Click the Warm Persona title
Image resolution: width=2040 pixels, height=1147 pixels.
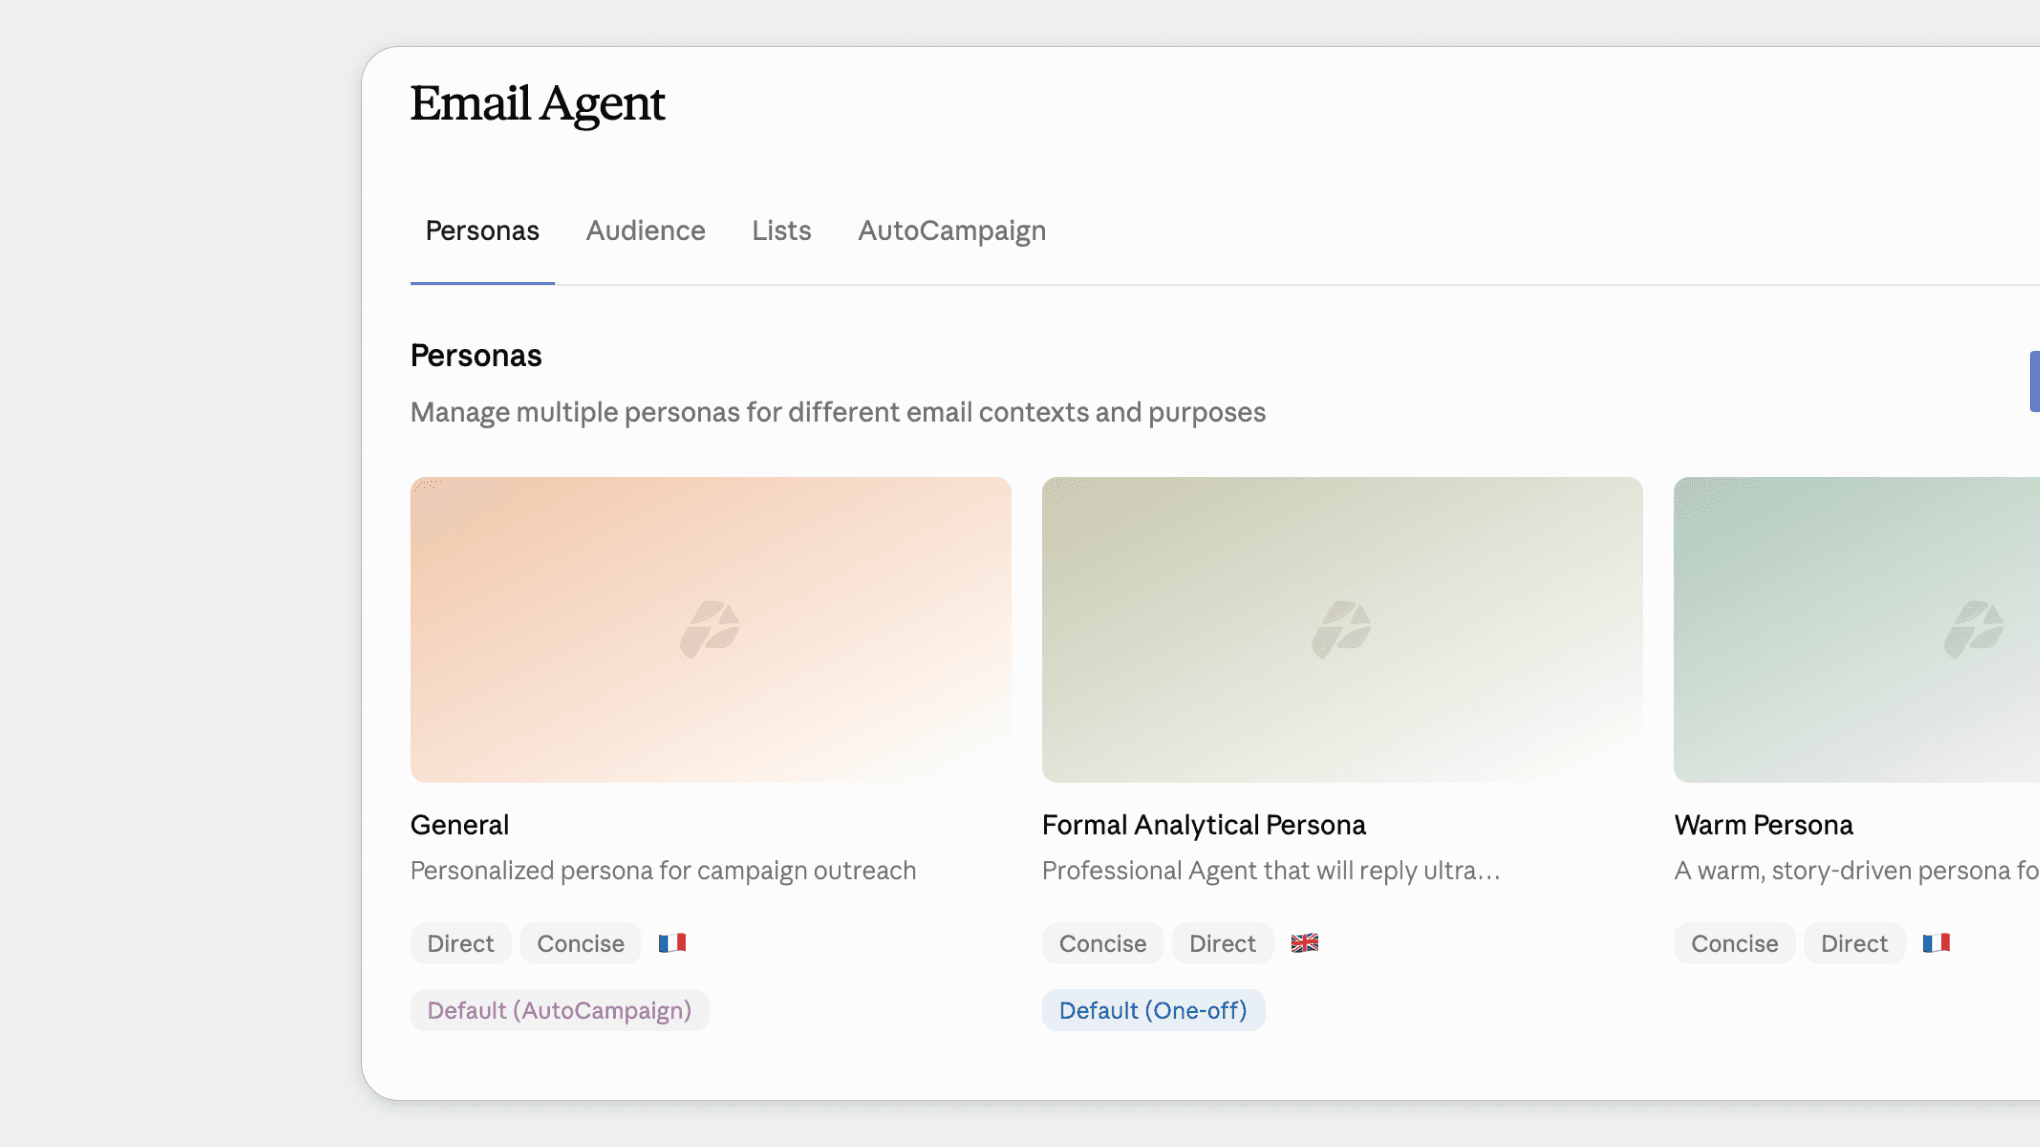tap(1763, 824)
